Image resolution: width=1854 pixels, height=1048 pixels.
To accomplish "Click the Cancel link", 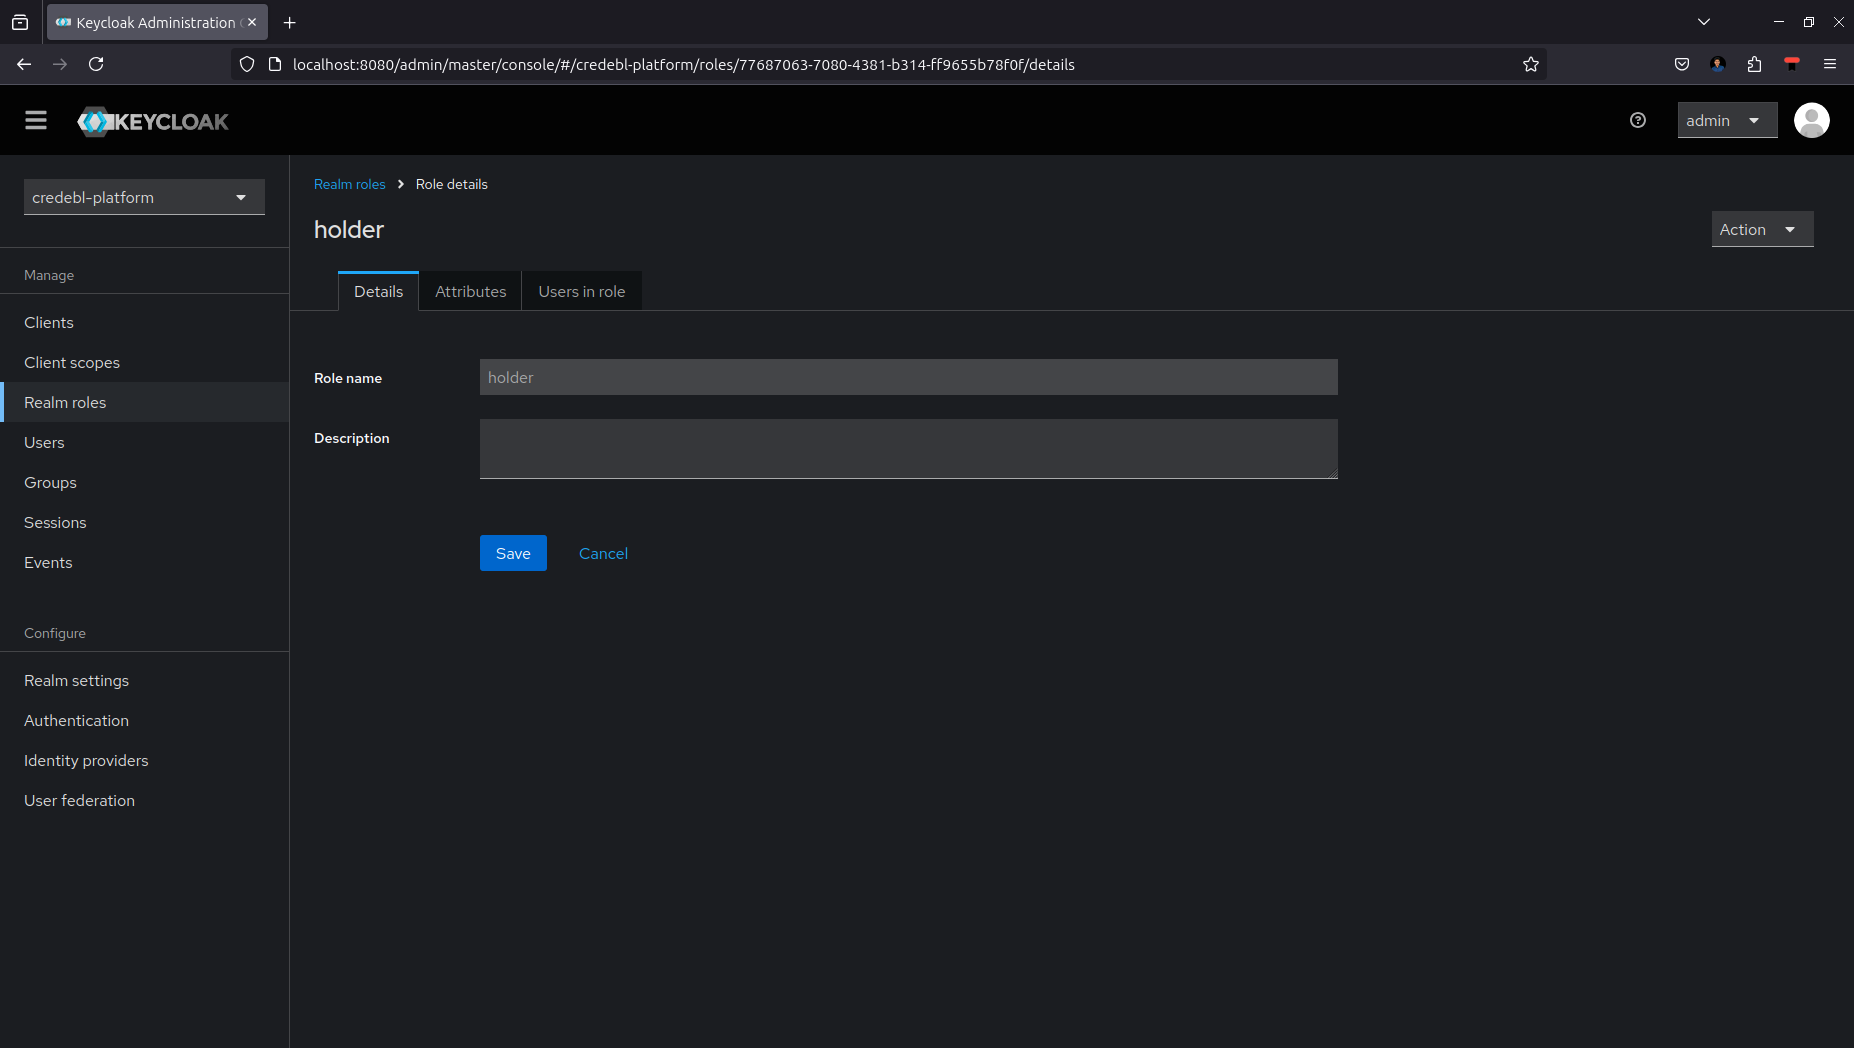I will tap(603, 554).
